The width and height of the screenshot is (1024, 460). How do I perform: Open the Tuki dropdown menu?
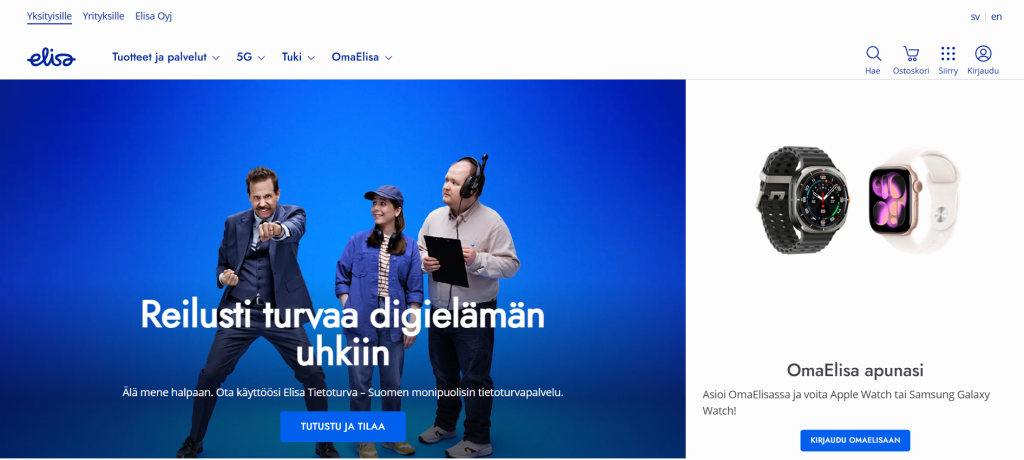298,57
